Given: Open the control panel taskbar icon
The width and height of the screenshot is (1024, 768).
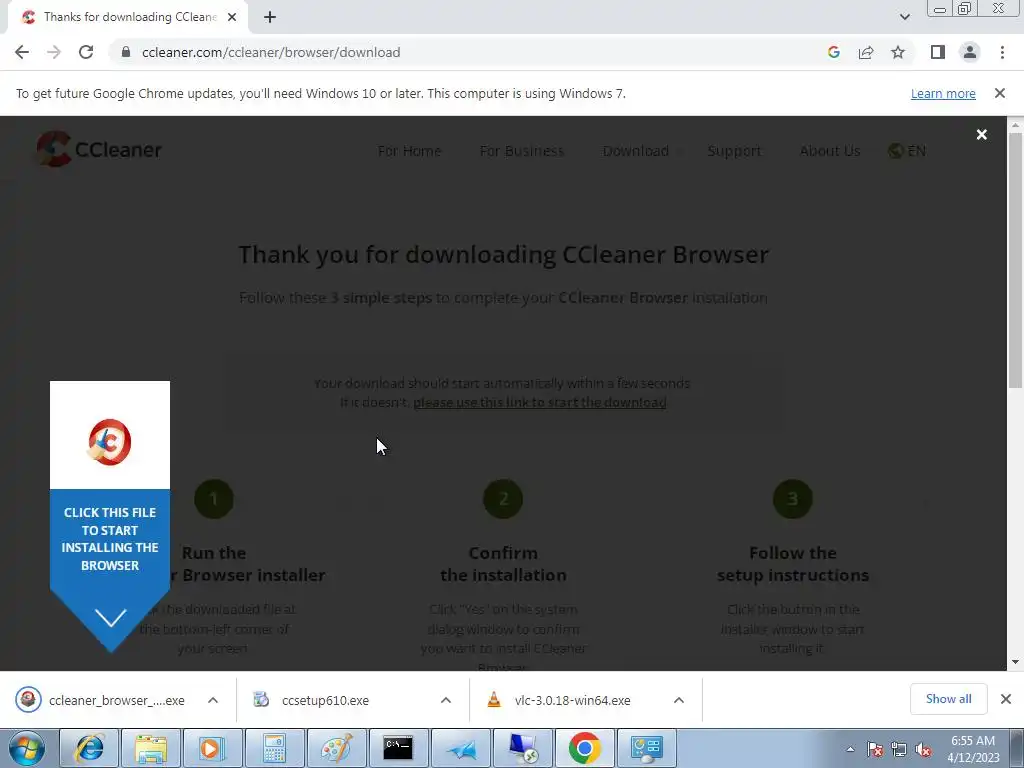Looking at the screenshot, I should (647, 748).
